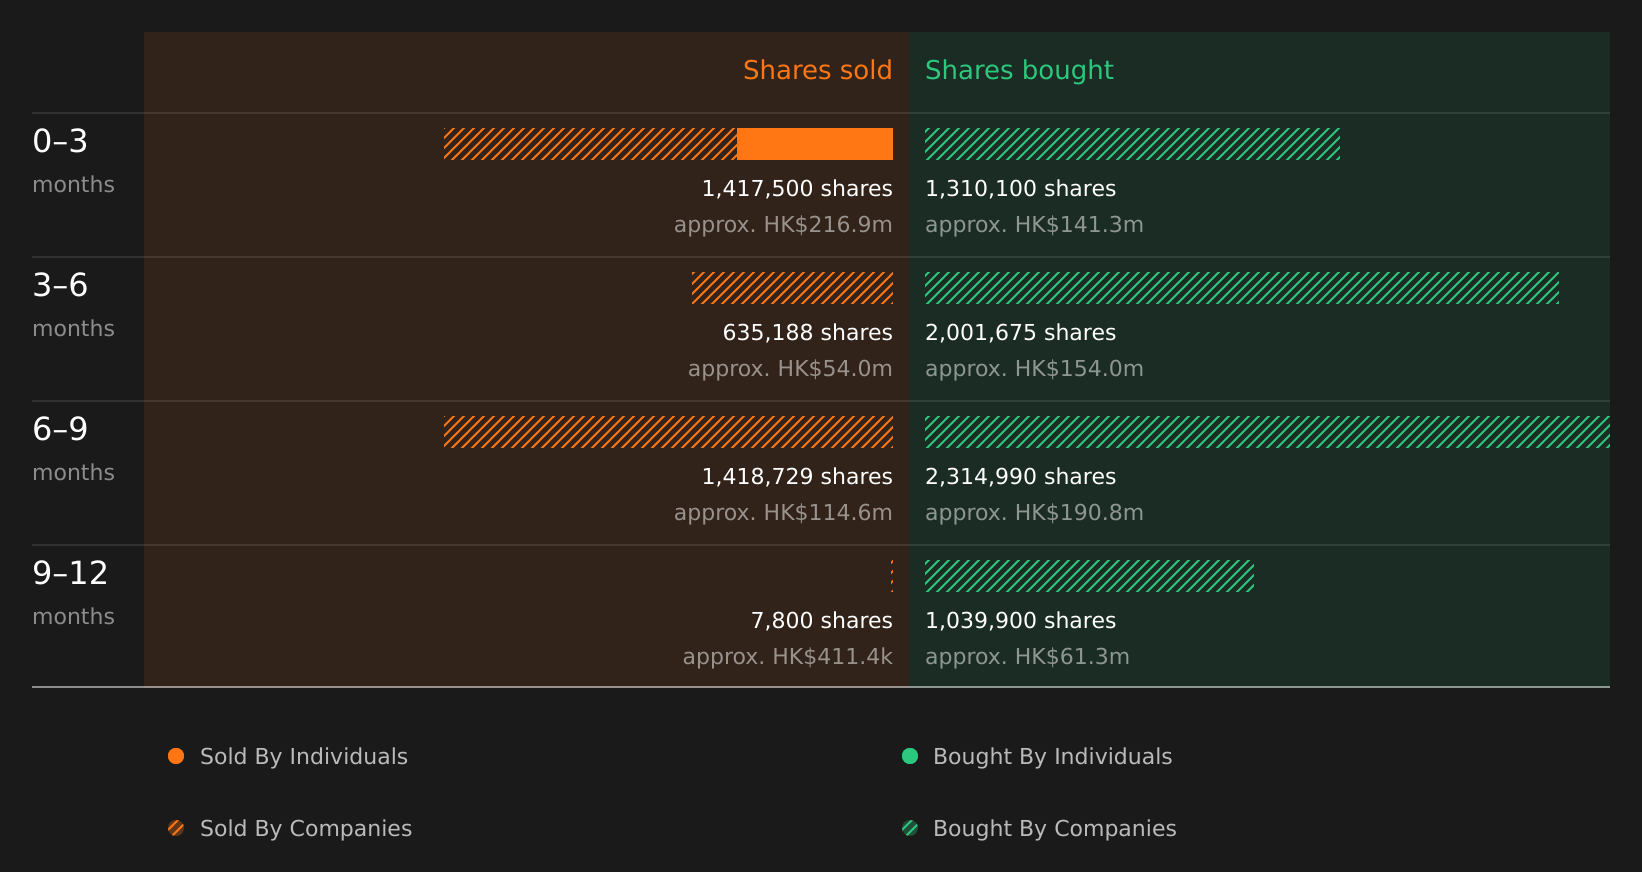Click approx. HK$411.4k sold amount
Image resolution: width=1642 pixels, height=872 pixels.
coord(788,657)
